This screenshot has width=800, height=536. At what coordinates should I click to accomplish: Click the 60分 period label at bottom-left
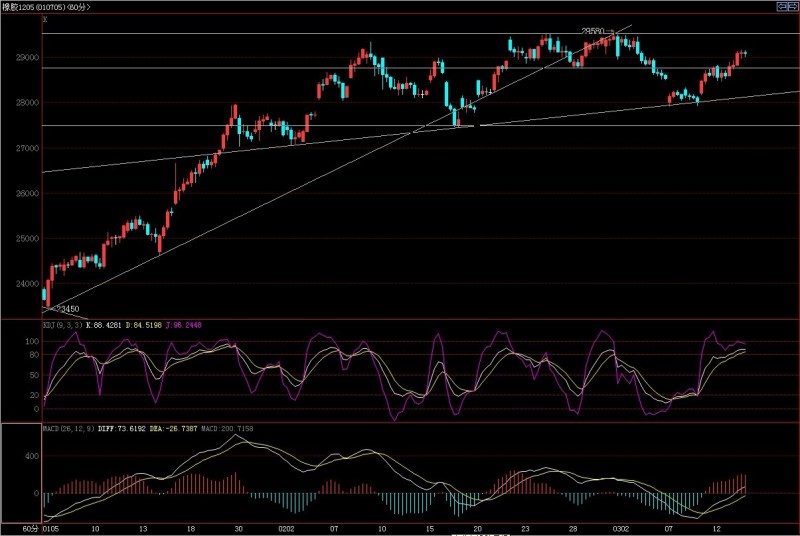point(30,526)
